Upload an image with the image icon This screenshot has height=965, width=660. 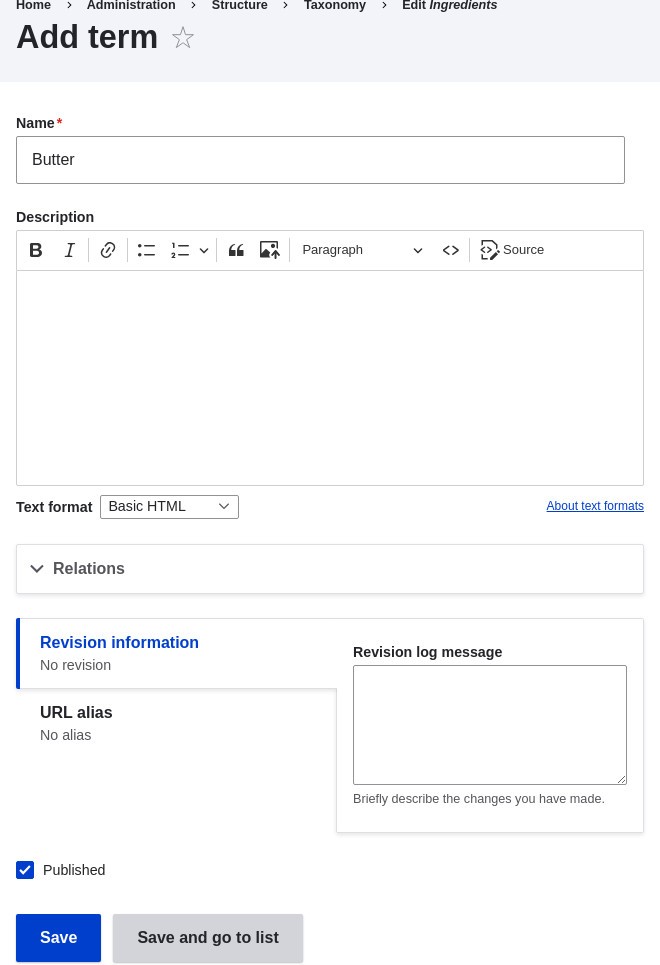coord(269,250)
